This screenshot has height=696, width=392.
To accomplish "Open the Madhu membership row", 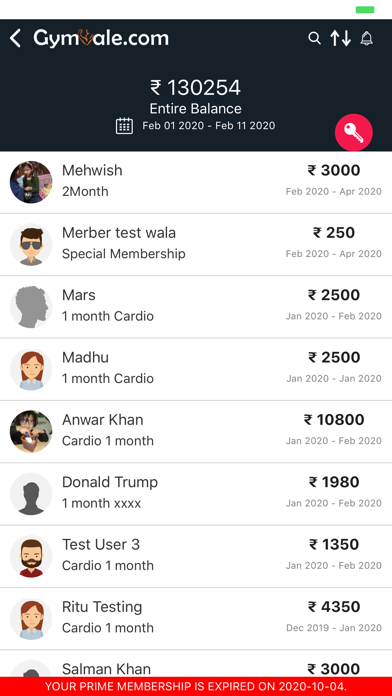I will [x=196, y=369].
